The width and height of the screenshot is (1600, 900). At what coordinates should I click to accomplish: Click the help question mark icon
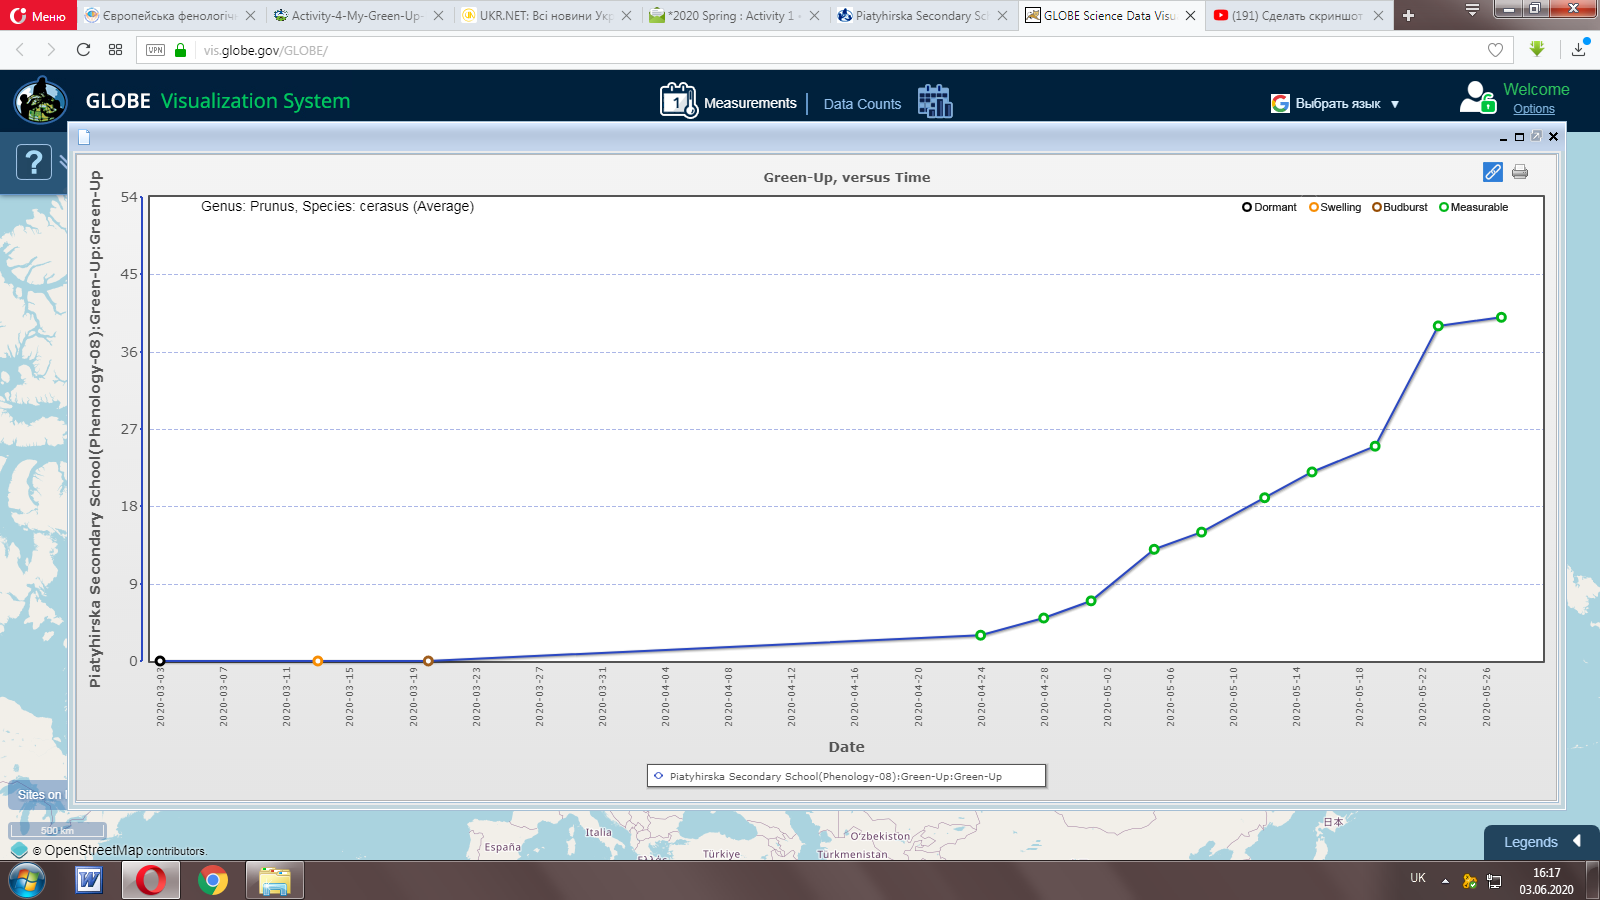[33, 161]
